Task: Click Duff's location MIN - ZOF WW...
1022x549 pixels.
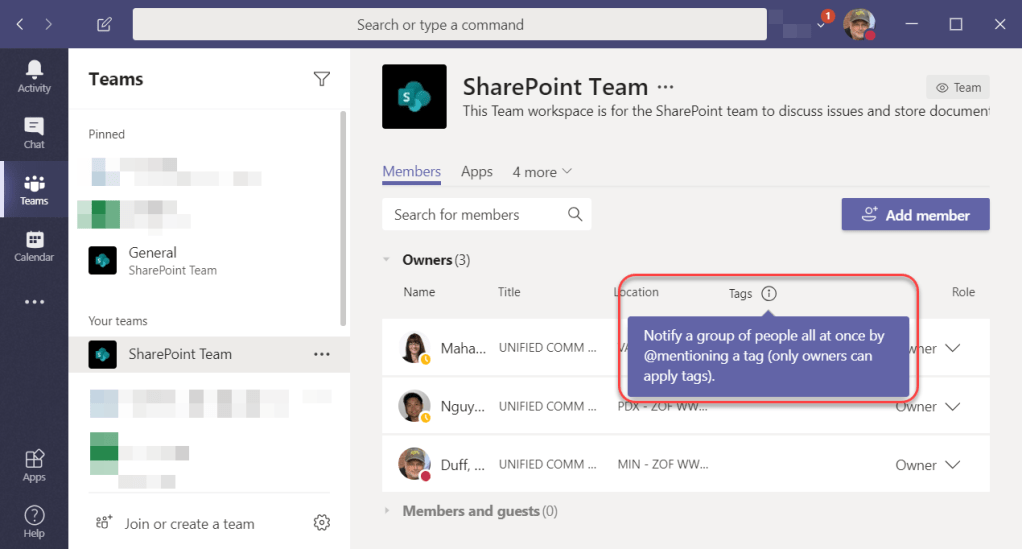Action: coord(663,464)
